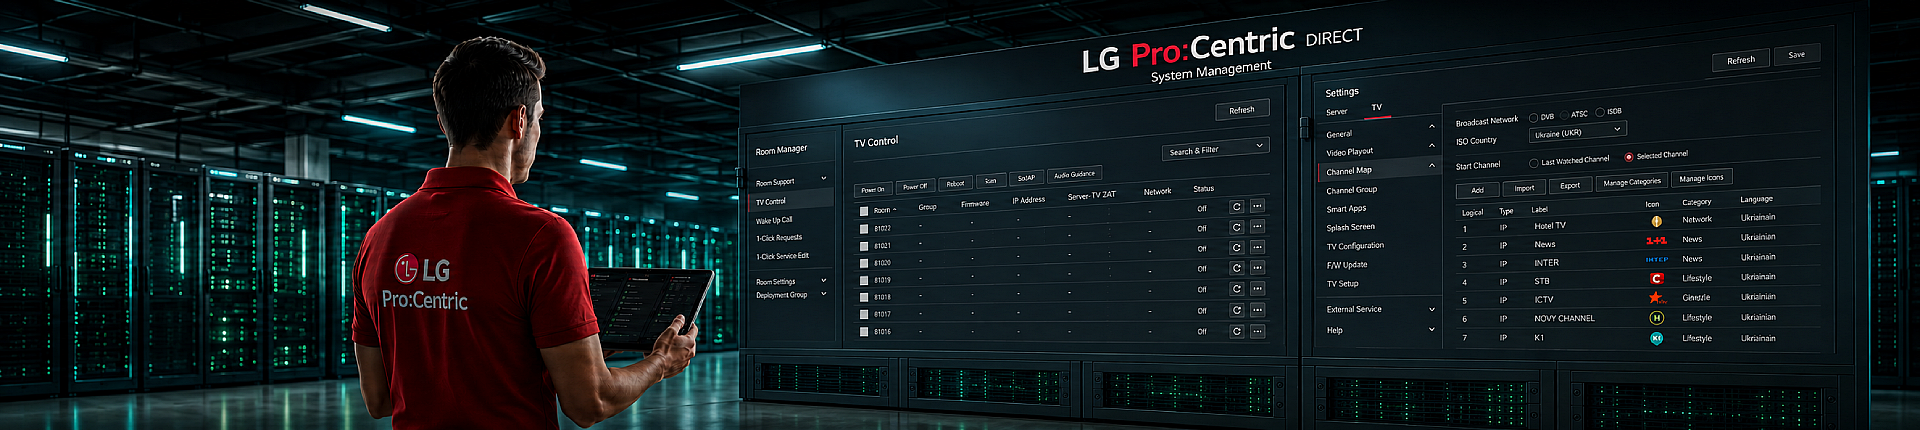The image size is (1920, 430).
Task: Switch to the Server settings tab
Action: pyautogui.click(x=1337, y=112)
